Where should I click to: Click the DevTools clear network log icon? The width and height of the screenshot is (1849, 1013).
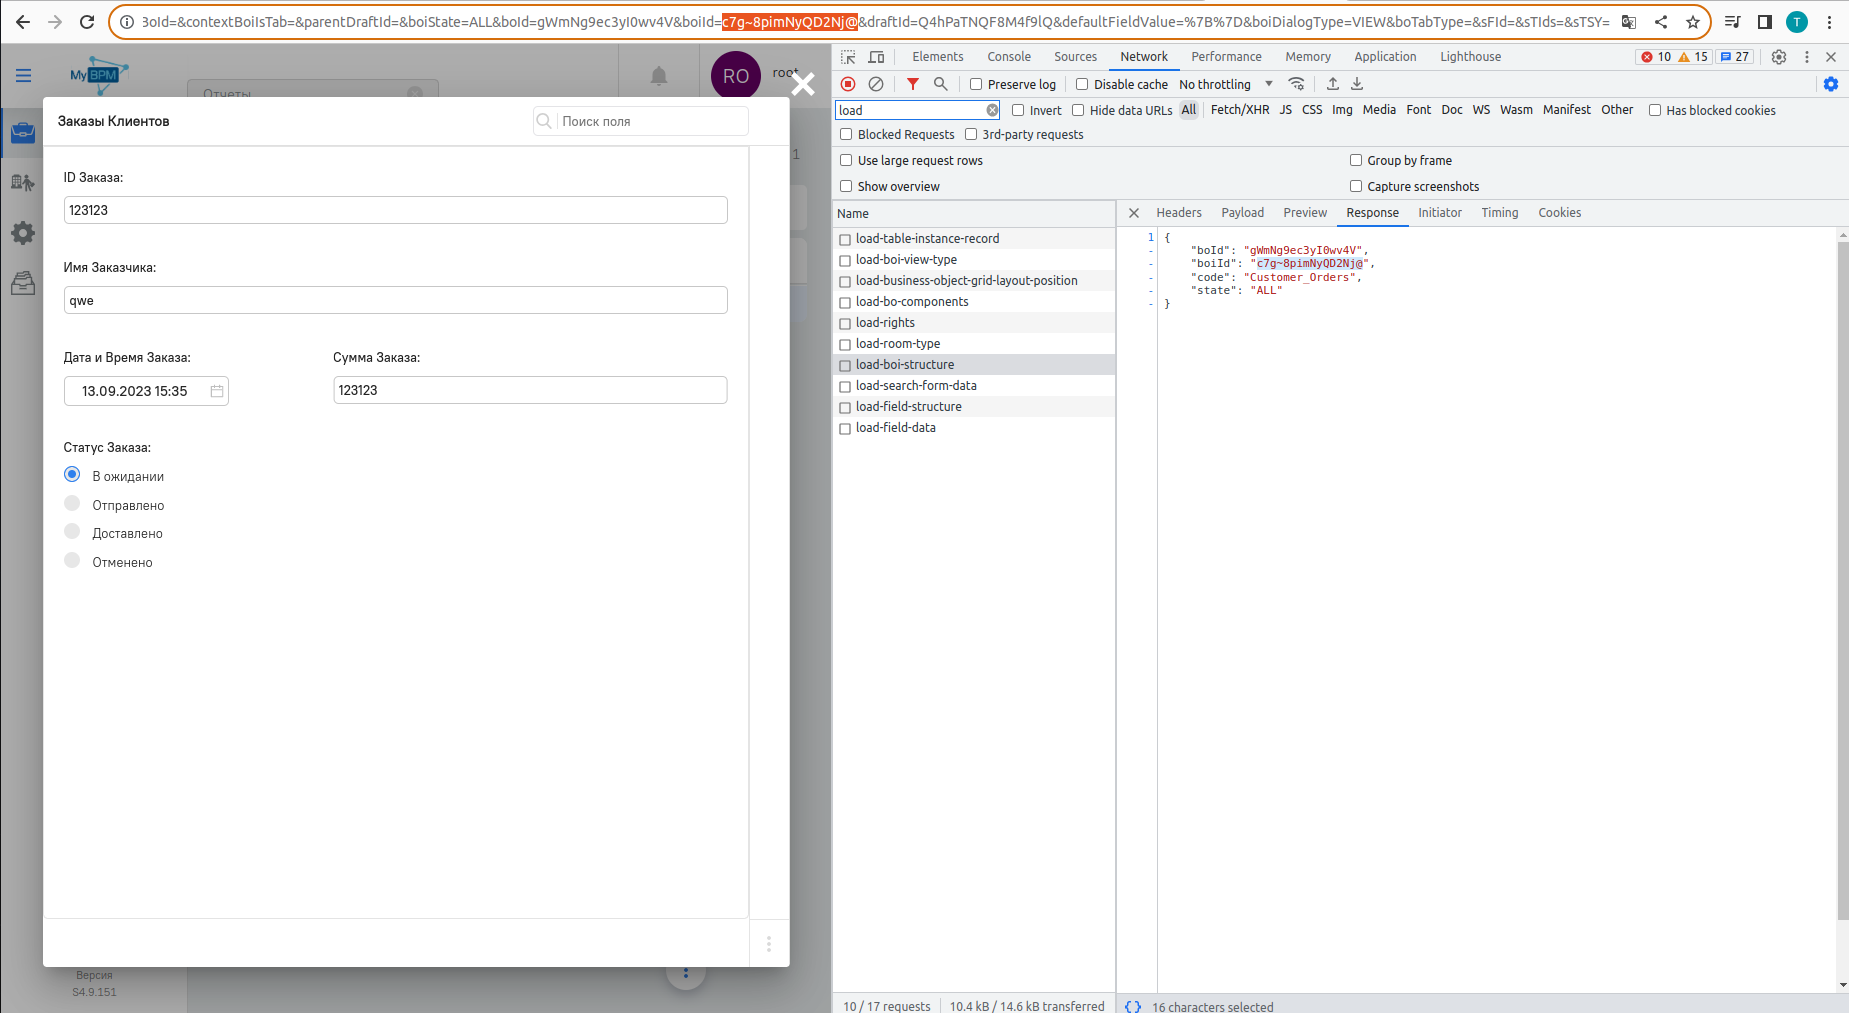pos(876,84)
